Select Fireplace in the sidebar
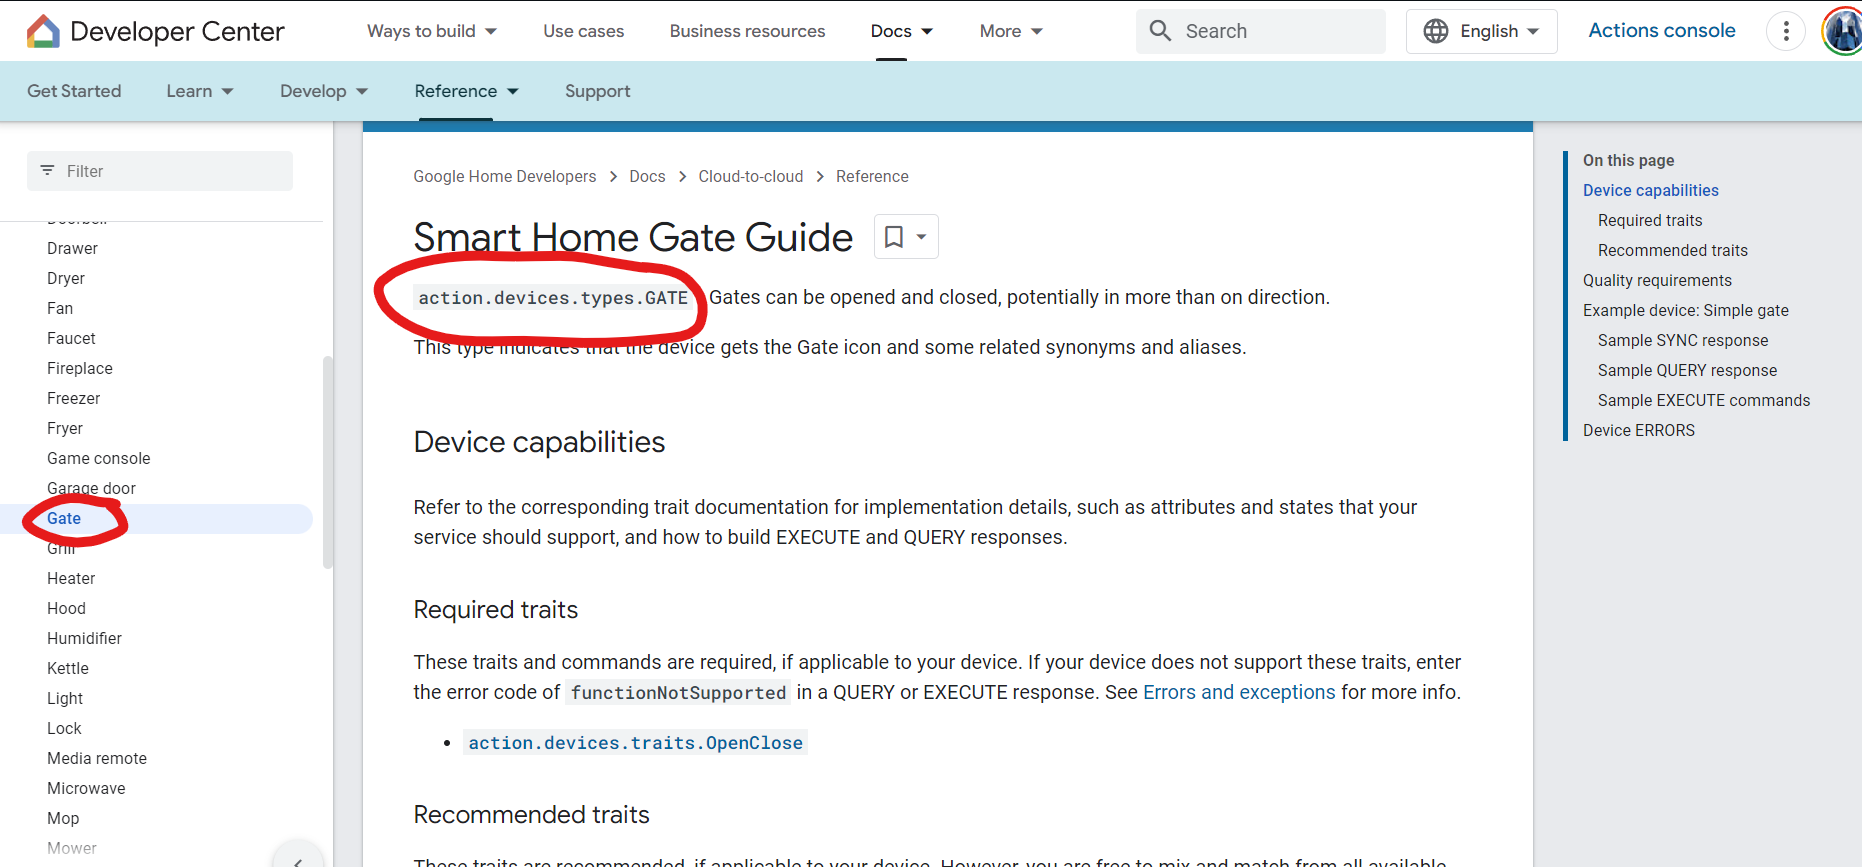Screen dimensions: 1862x867 tap(80, 368)
